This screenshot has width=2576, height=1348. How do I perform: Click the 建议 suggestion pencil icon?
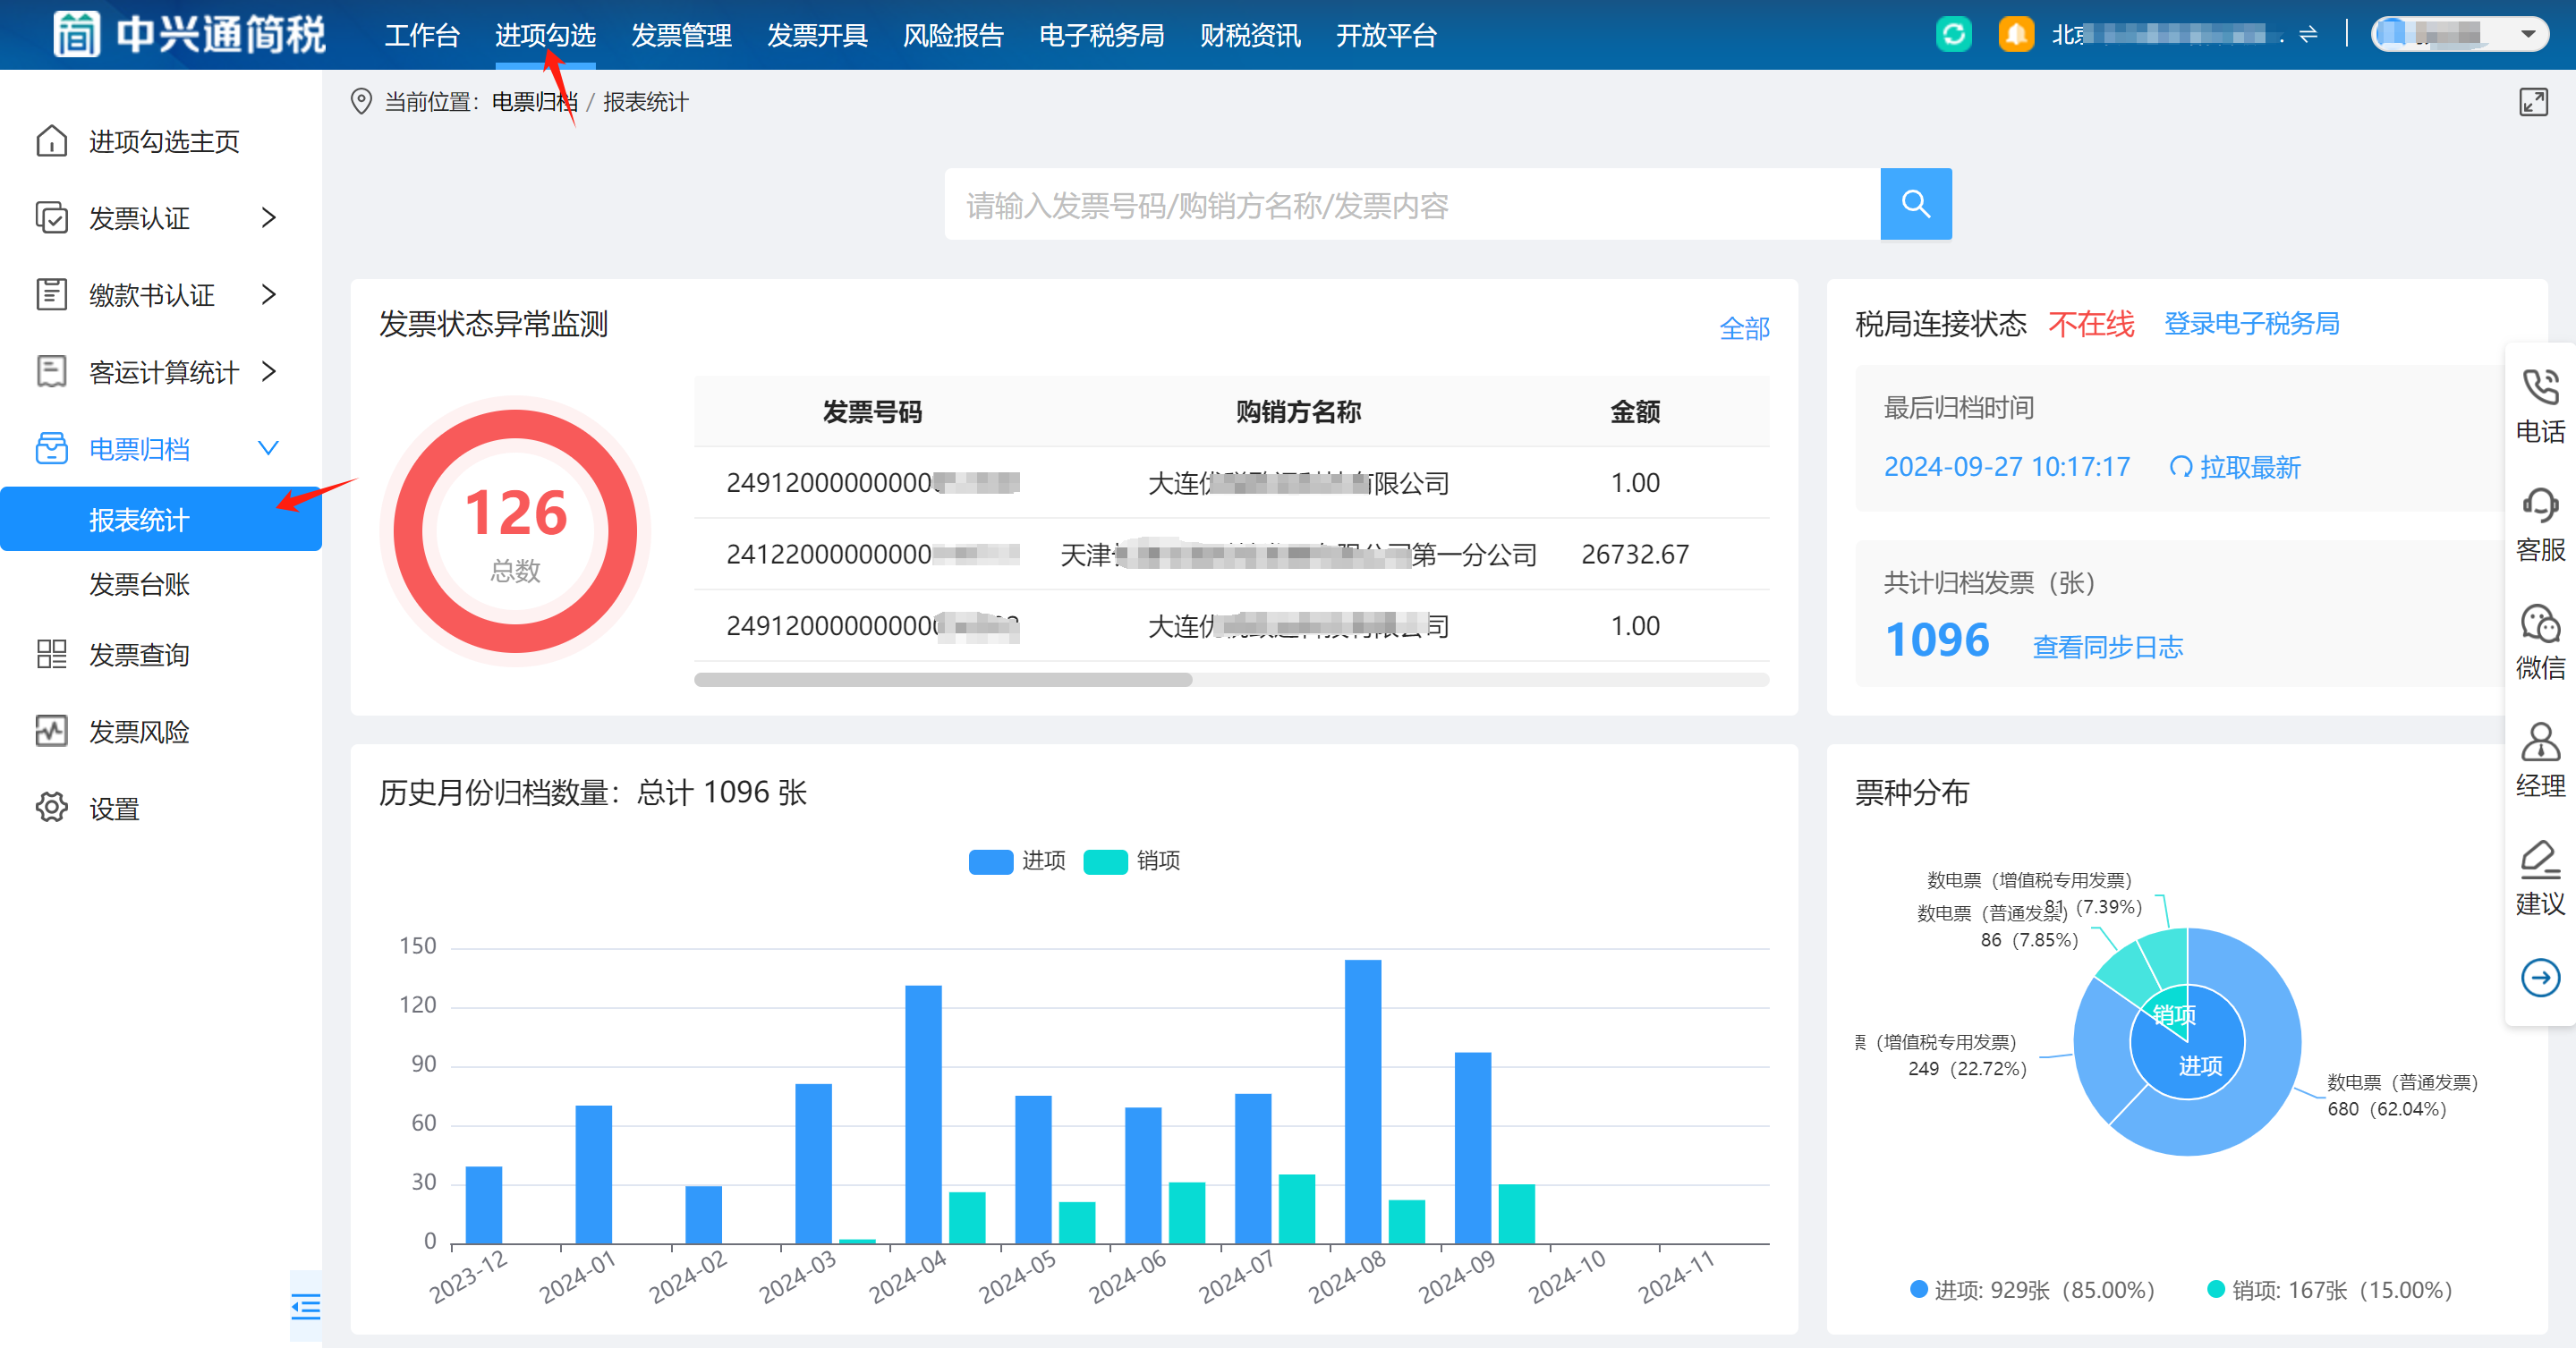[2540, 859]
